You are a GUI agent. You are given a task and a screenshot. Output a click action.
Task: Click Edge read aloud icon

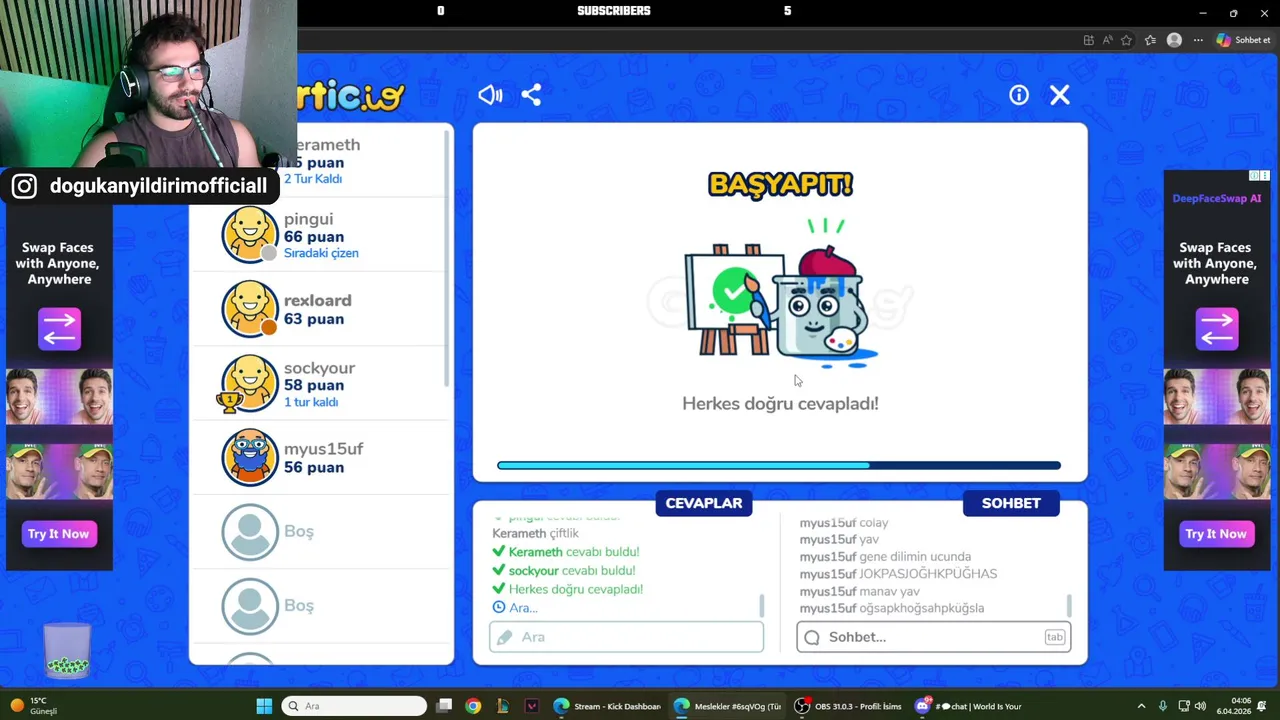(1107, 40)
